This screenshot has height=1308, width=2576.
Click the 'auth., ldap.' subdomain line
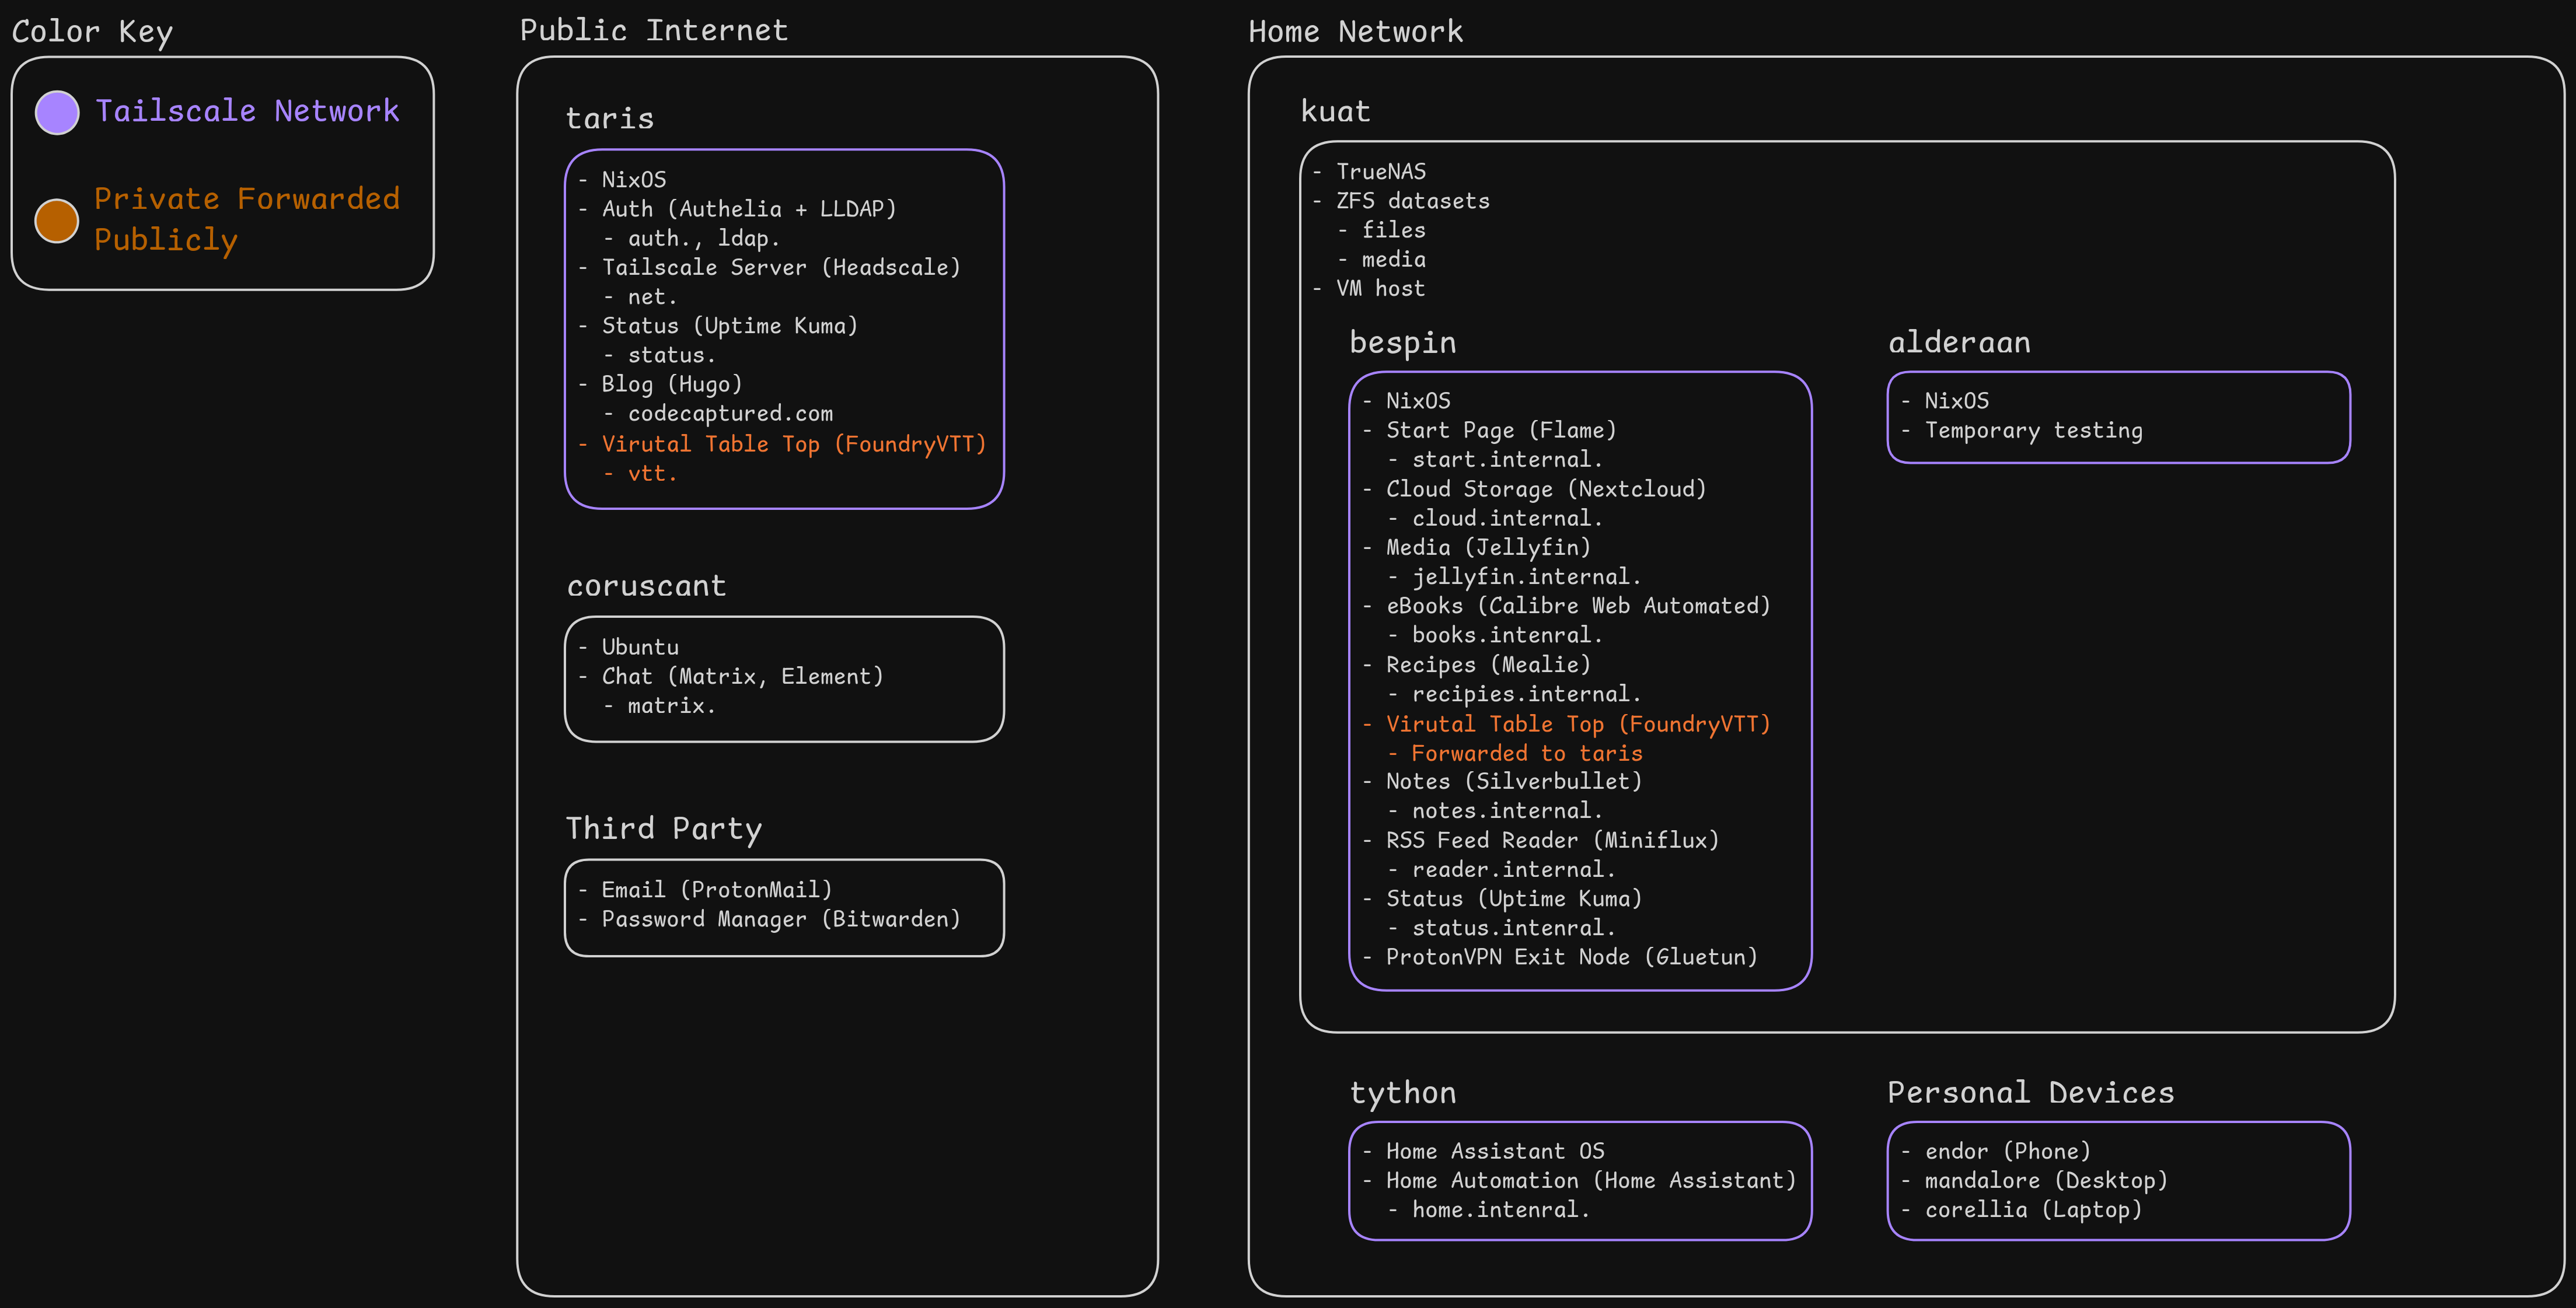[703, 238]
